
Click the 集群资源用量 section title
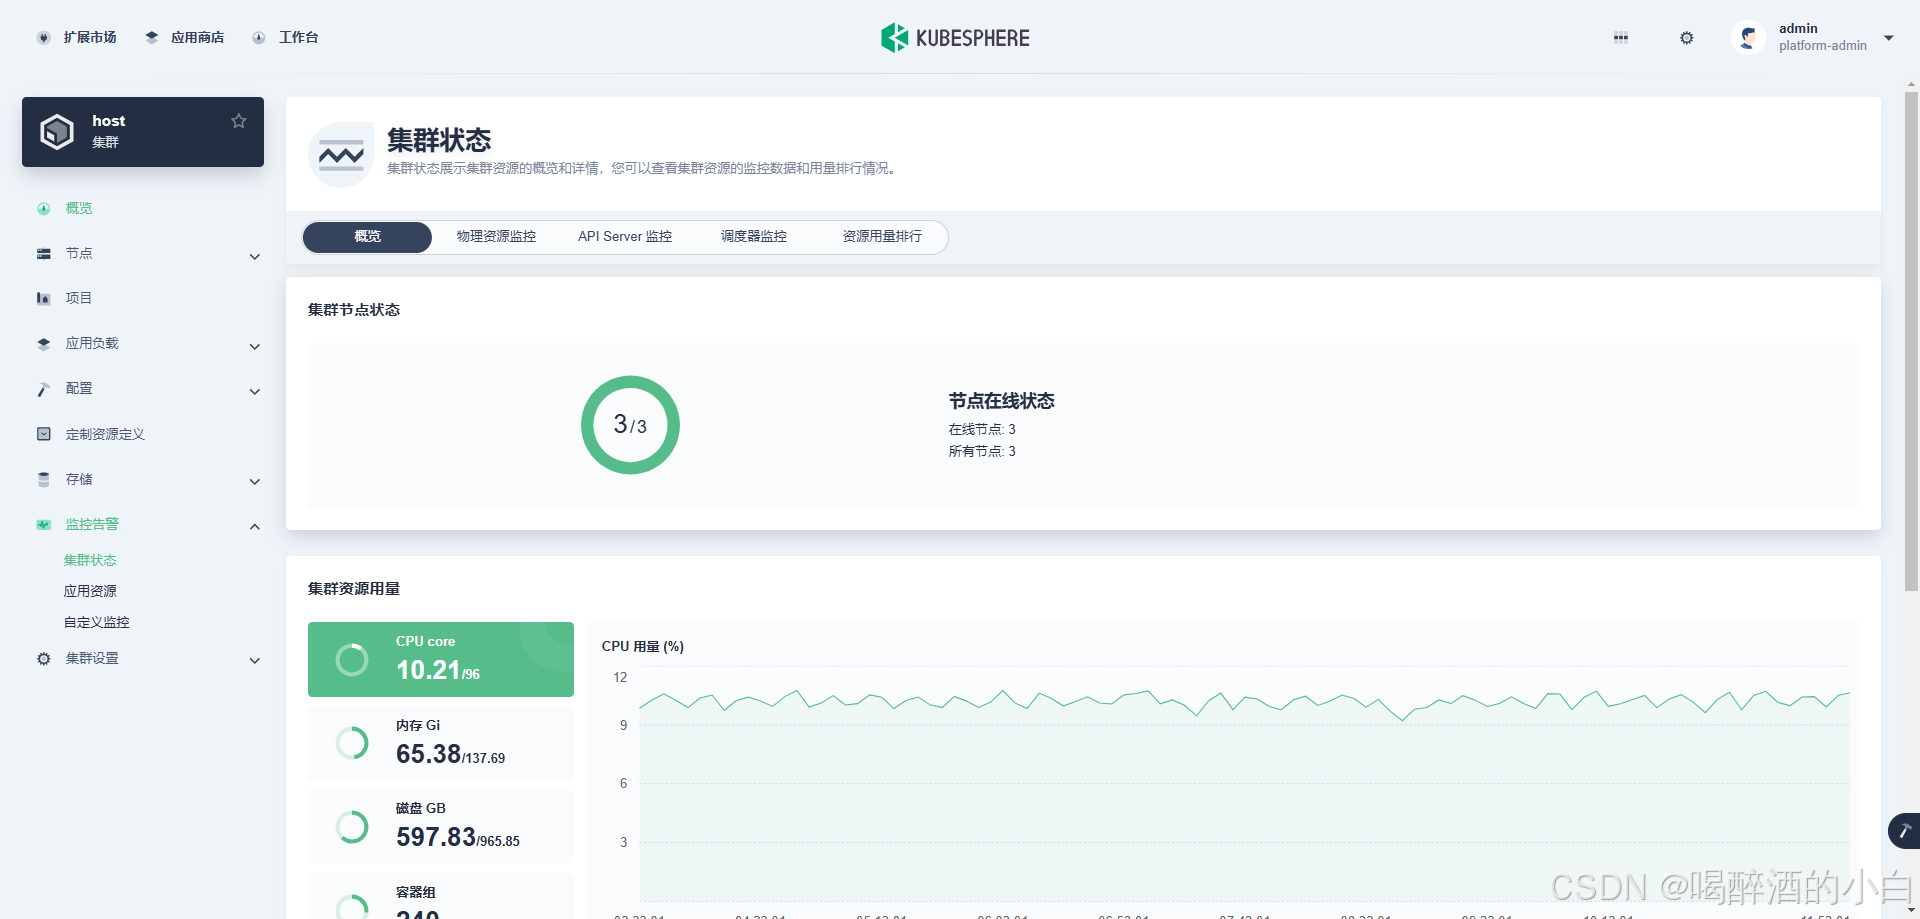pyautogui.click(x=354, y=589)
